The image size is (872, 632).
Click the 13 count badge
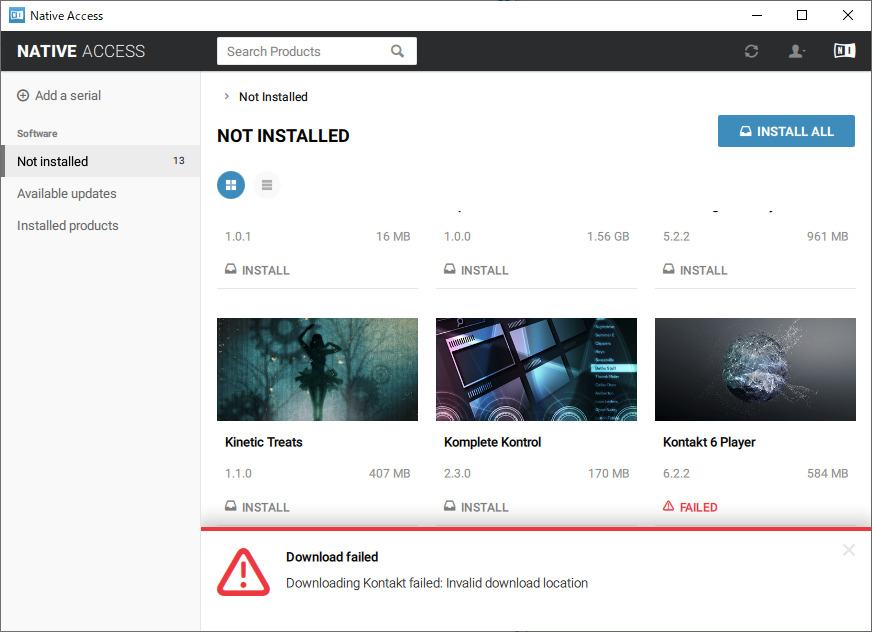tap(179, 161)
